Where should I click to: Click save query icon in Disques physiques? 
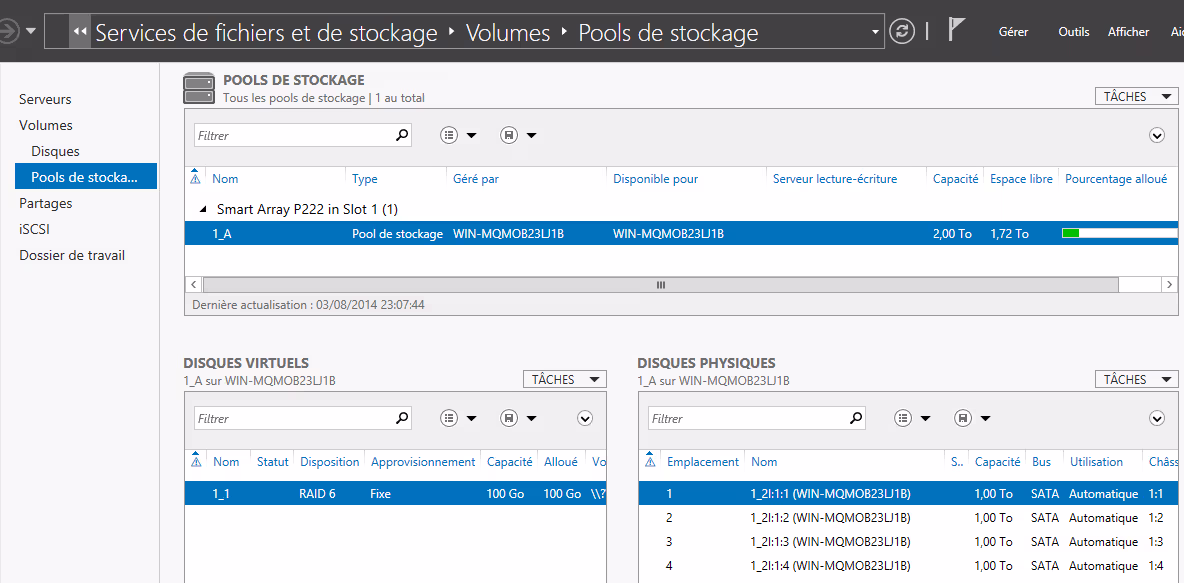click(963, 419)
